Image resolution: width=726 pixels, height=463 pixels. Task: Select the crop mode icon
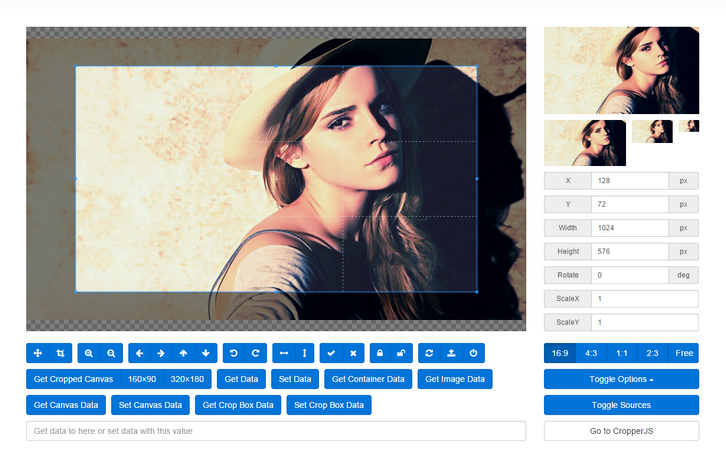pos(61,353)
